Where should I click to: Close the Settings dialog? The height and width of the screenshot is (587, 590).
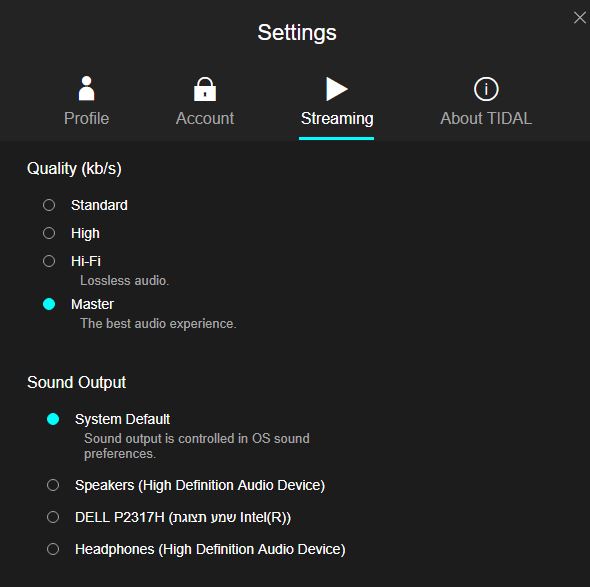pyautogui.click(x=579, y=17)
